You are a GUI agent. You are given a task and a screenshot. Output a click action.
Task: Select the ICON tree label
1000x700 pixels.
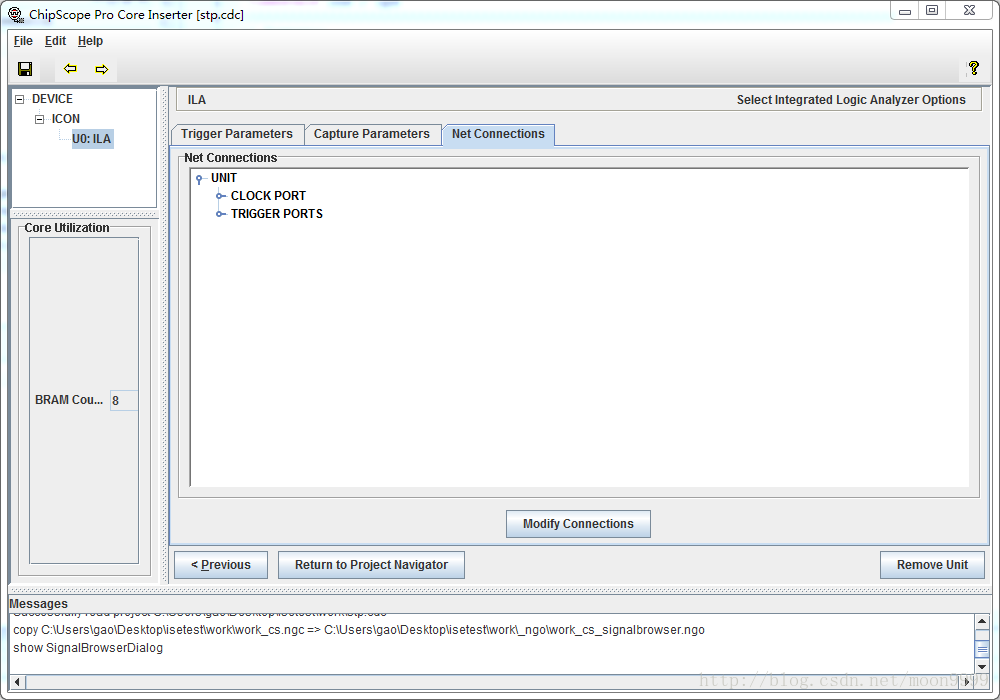click(66, 119)
